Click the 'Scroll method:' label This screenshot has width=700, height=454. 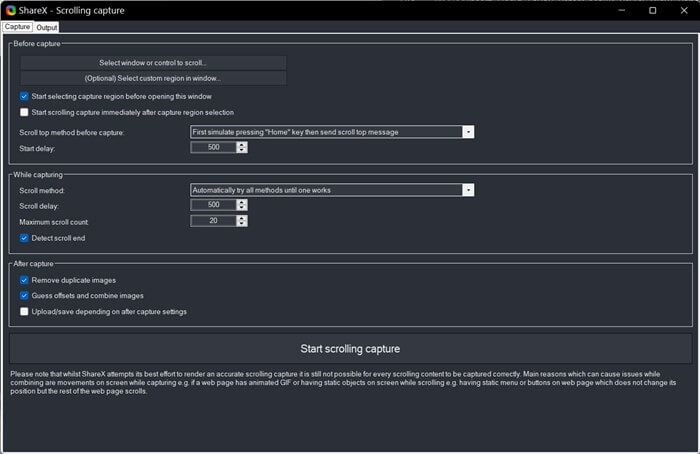click(x=42, y=191)
